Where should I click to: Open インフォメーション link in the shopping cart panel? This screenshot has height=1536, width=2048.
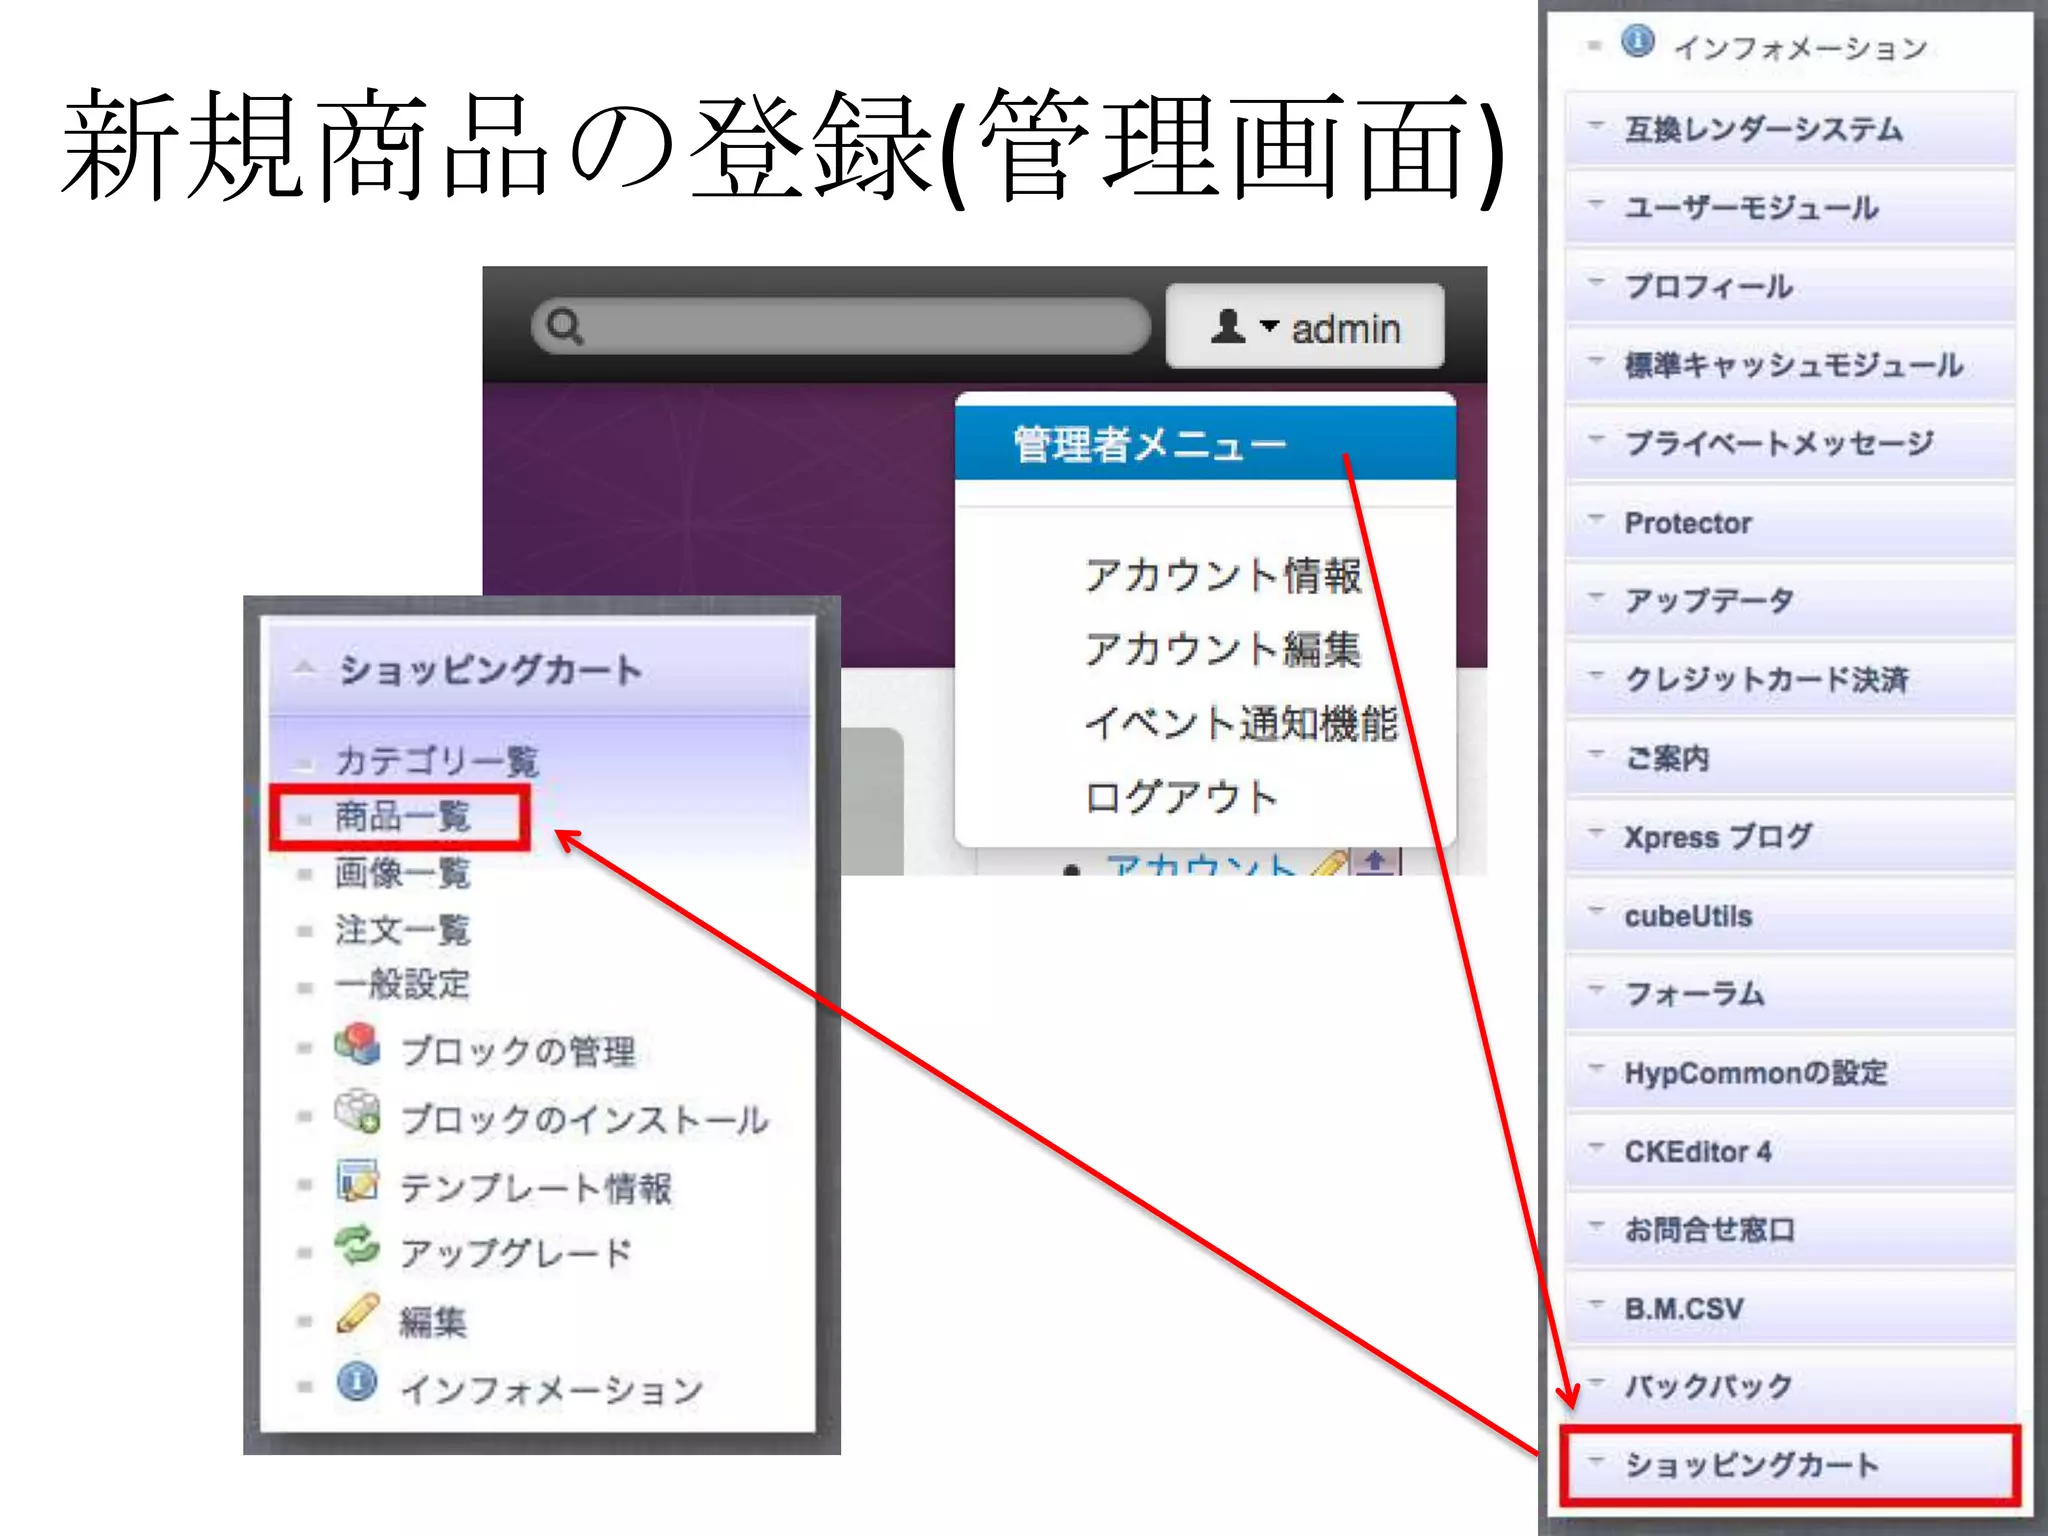(552, 1389)
